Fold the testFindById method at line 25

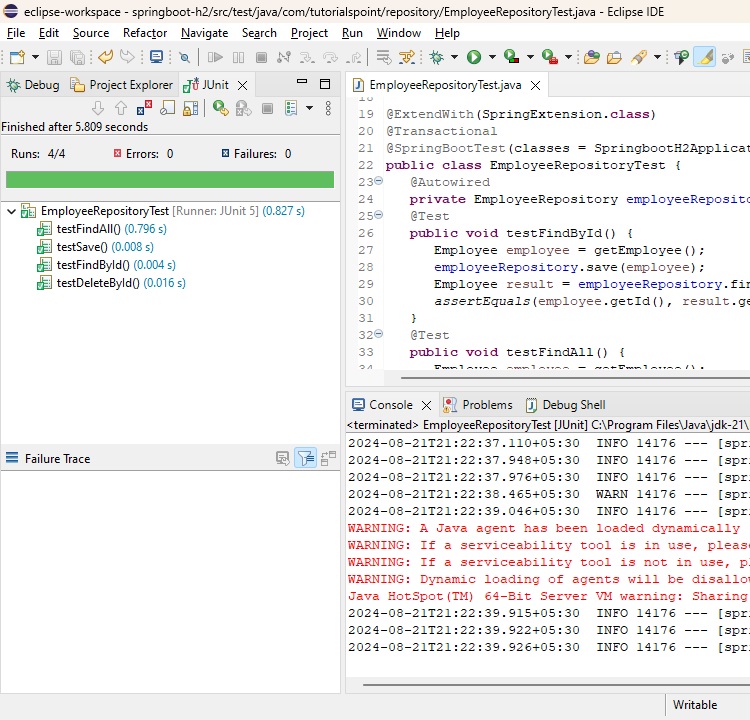[377, 216]
